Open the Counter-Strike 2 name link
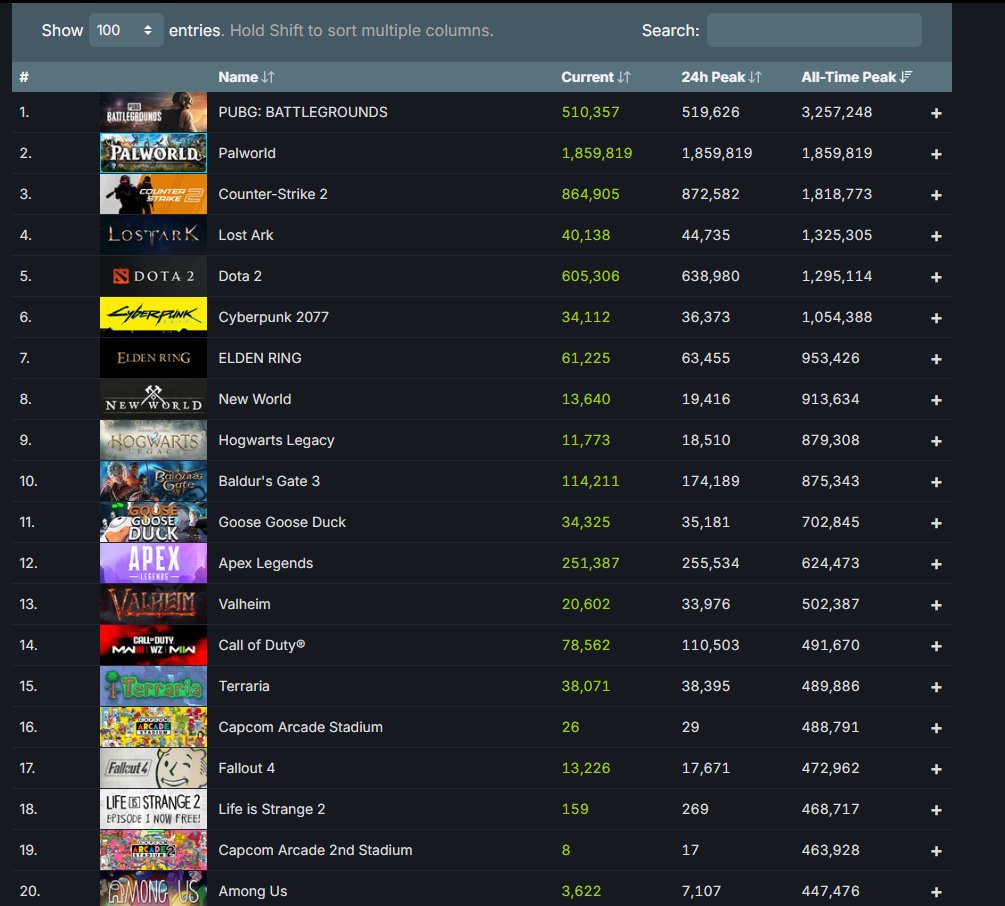Screen dimensions: 1005x906 (x=272, y=194)
